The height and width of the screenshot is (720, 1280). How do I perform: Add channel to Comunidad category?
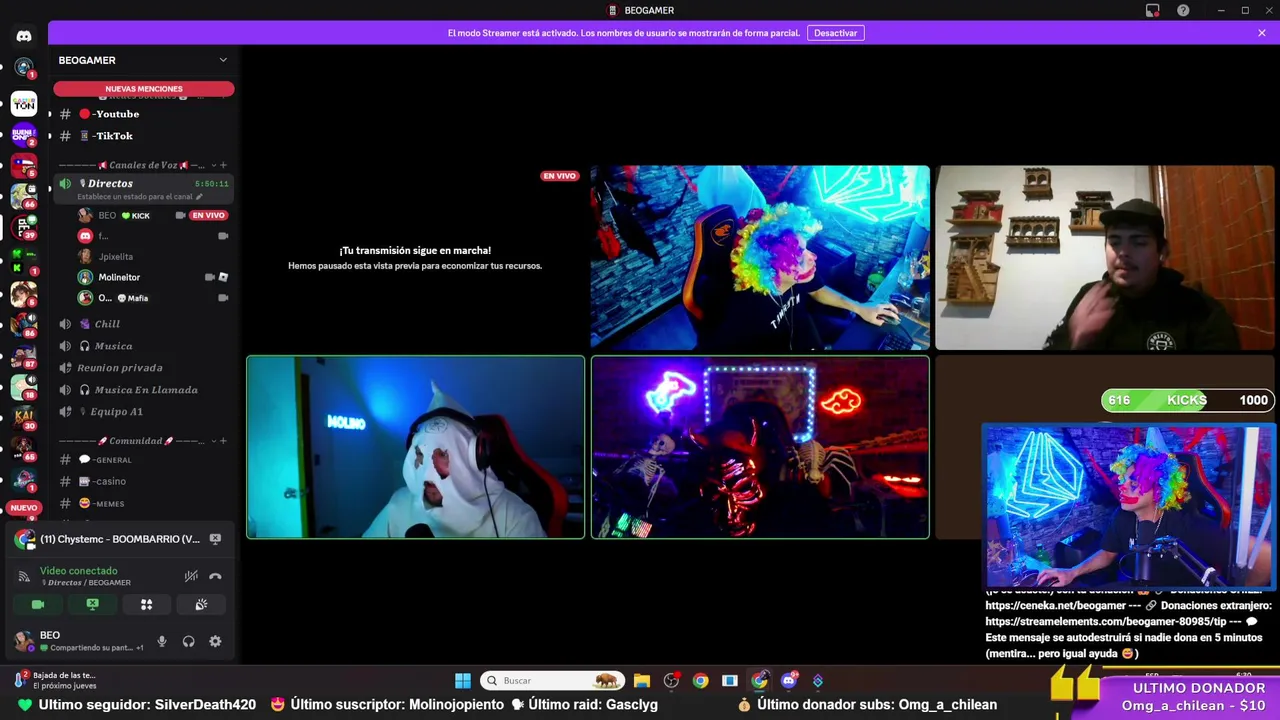(x=223, y=441)
